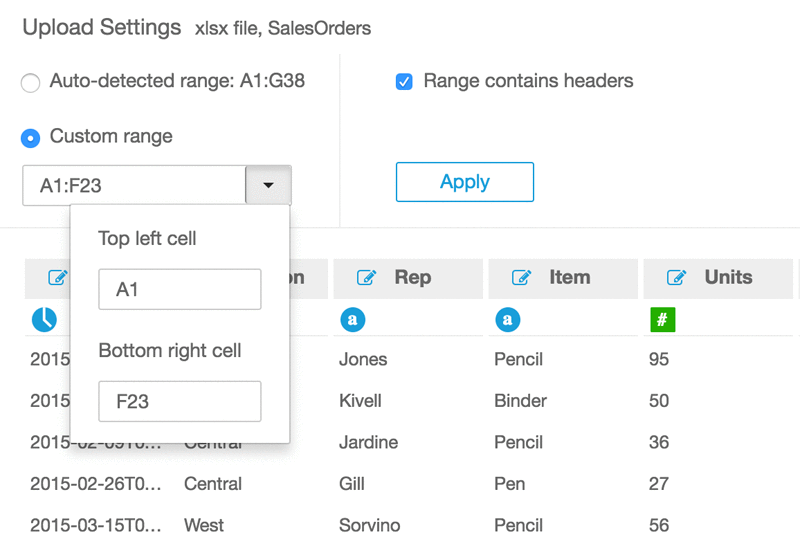Image resolution: width=800 pixels, height=550 pixels.
Task: Collapse the custom range dropdown arrow
Action: click(x=268, y=186)
